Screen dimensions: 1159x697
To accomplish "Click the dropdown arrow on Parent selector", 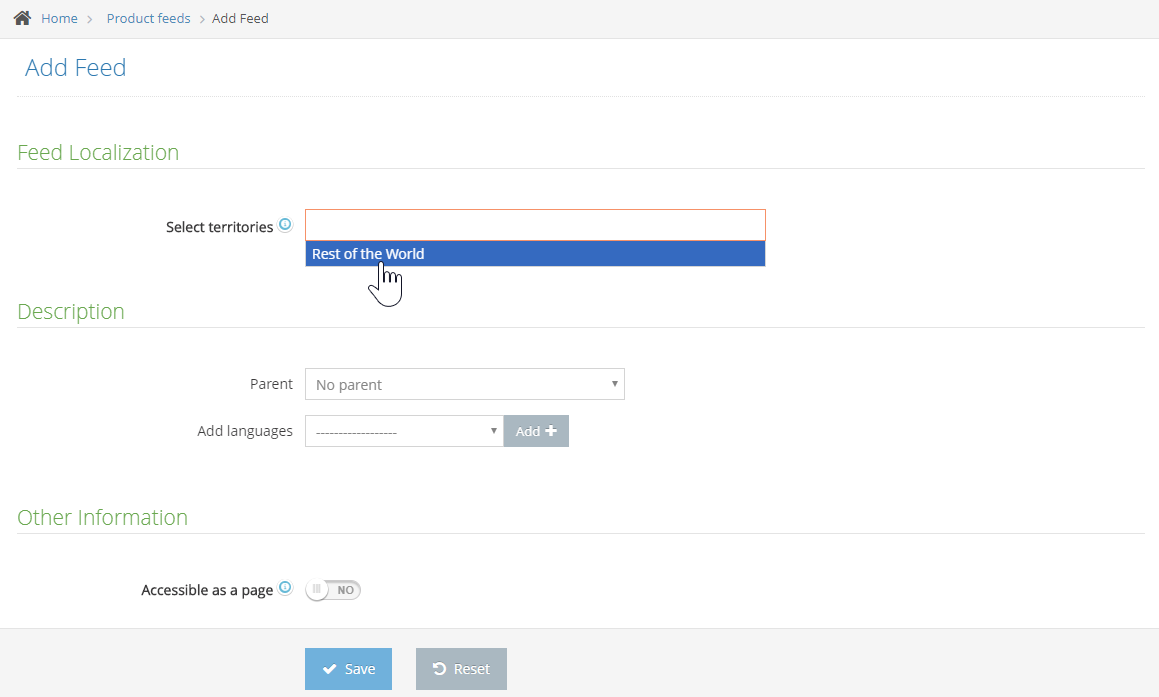I will tap(614, 384).
